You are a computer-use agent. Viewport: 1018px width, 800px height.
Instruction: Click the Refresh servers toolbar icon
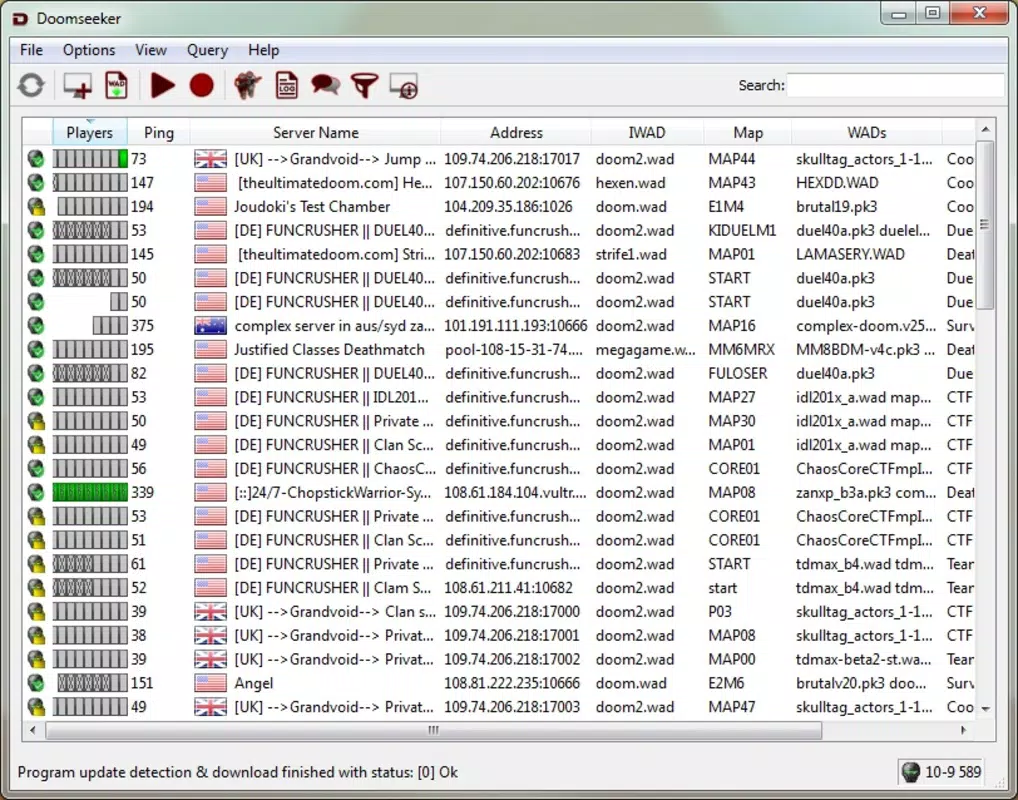31,85
